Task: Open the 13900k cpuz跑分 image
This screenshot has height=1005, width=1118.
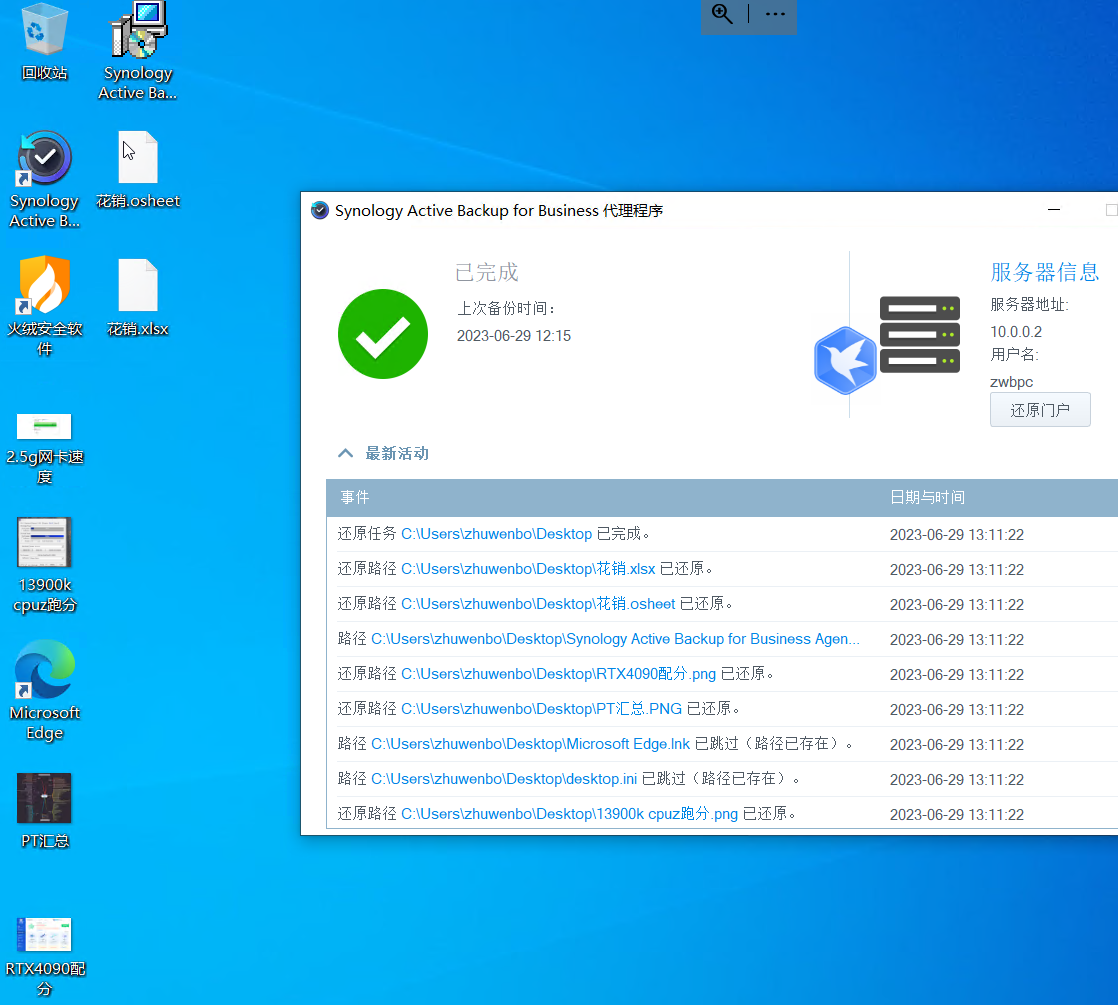Action: pyautogui.click(x=44, y=565)
